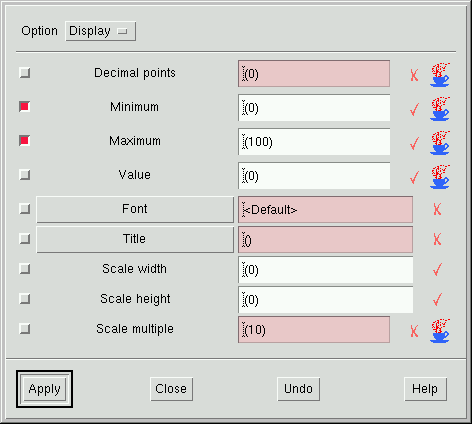The width and height of the screenshot is (472, 424).
Task: Tick the Scale height checkbox
Action: pyautogui.click(x=25, y=299)
